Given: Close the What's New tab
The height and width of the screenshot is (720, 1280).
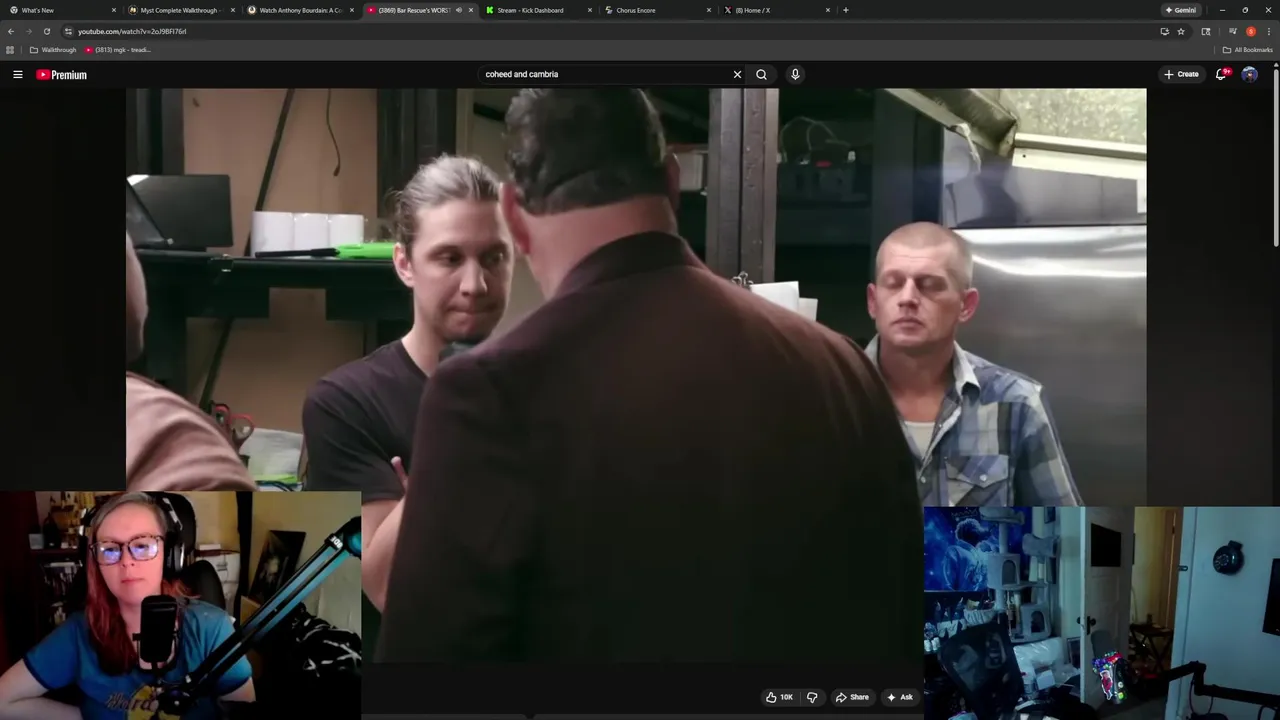Looking at the screenshot, I should point(114,10).
